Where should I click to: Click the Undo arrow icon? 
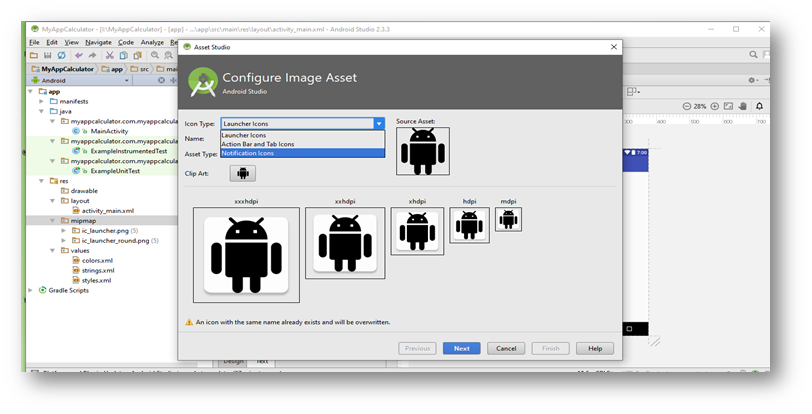point(79,55)
